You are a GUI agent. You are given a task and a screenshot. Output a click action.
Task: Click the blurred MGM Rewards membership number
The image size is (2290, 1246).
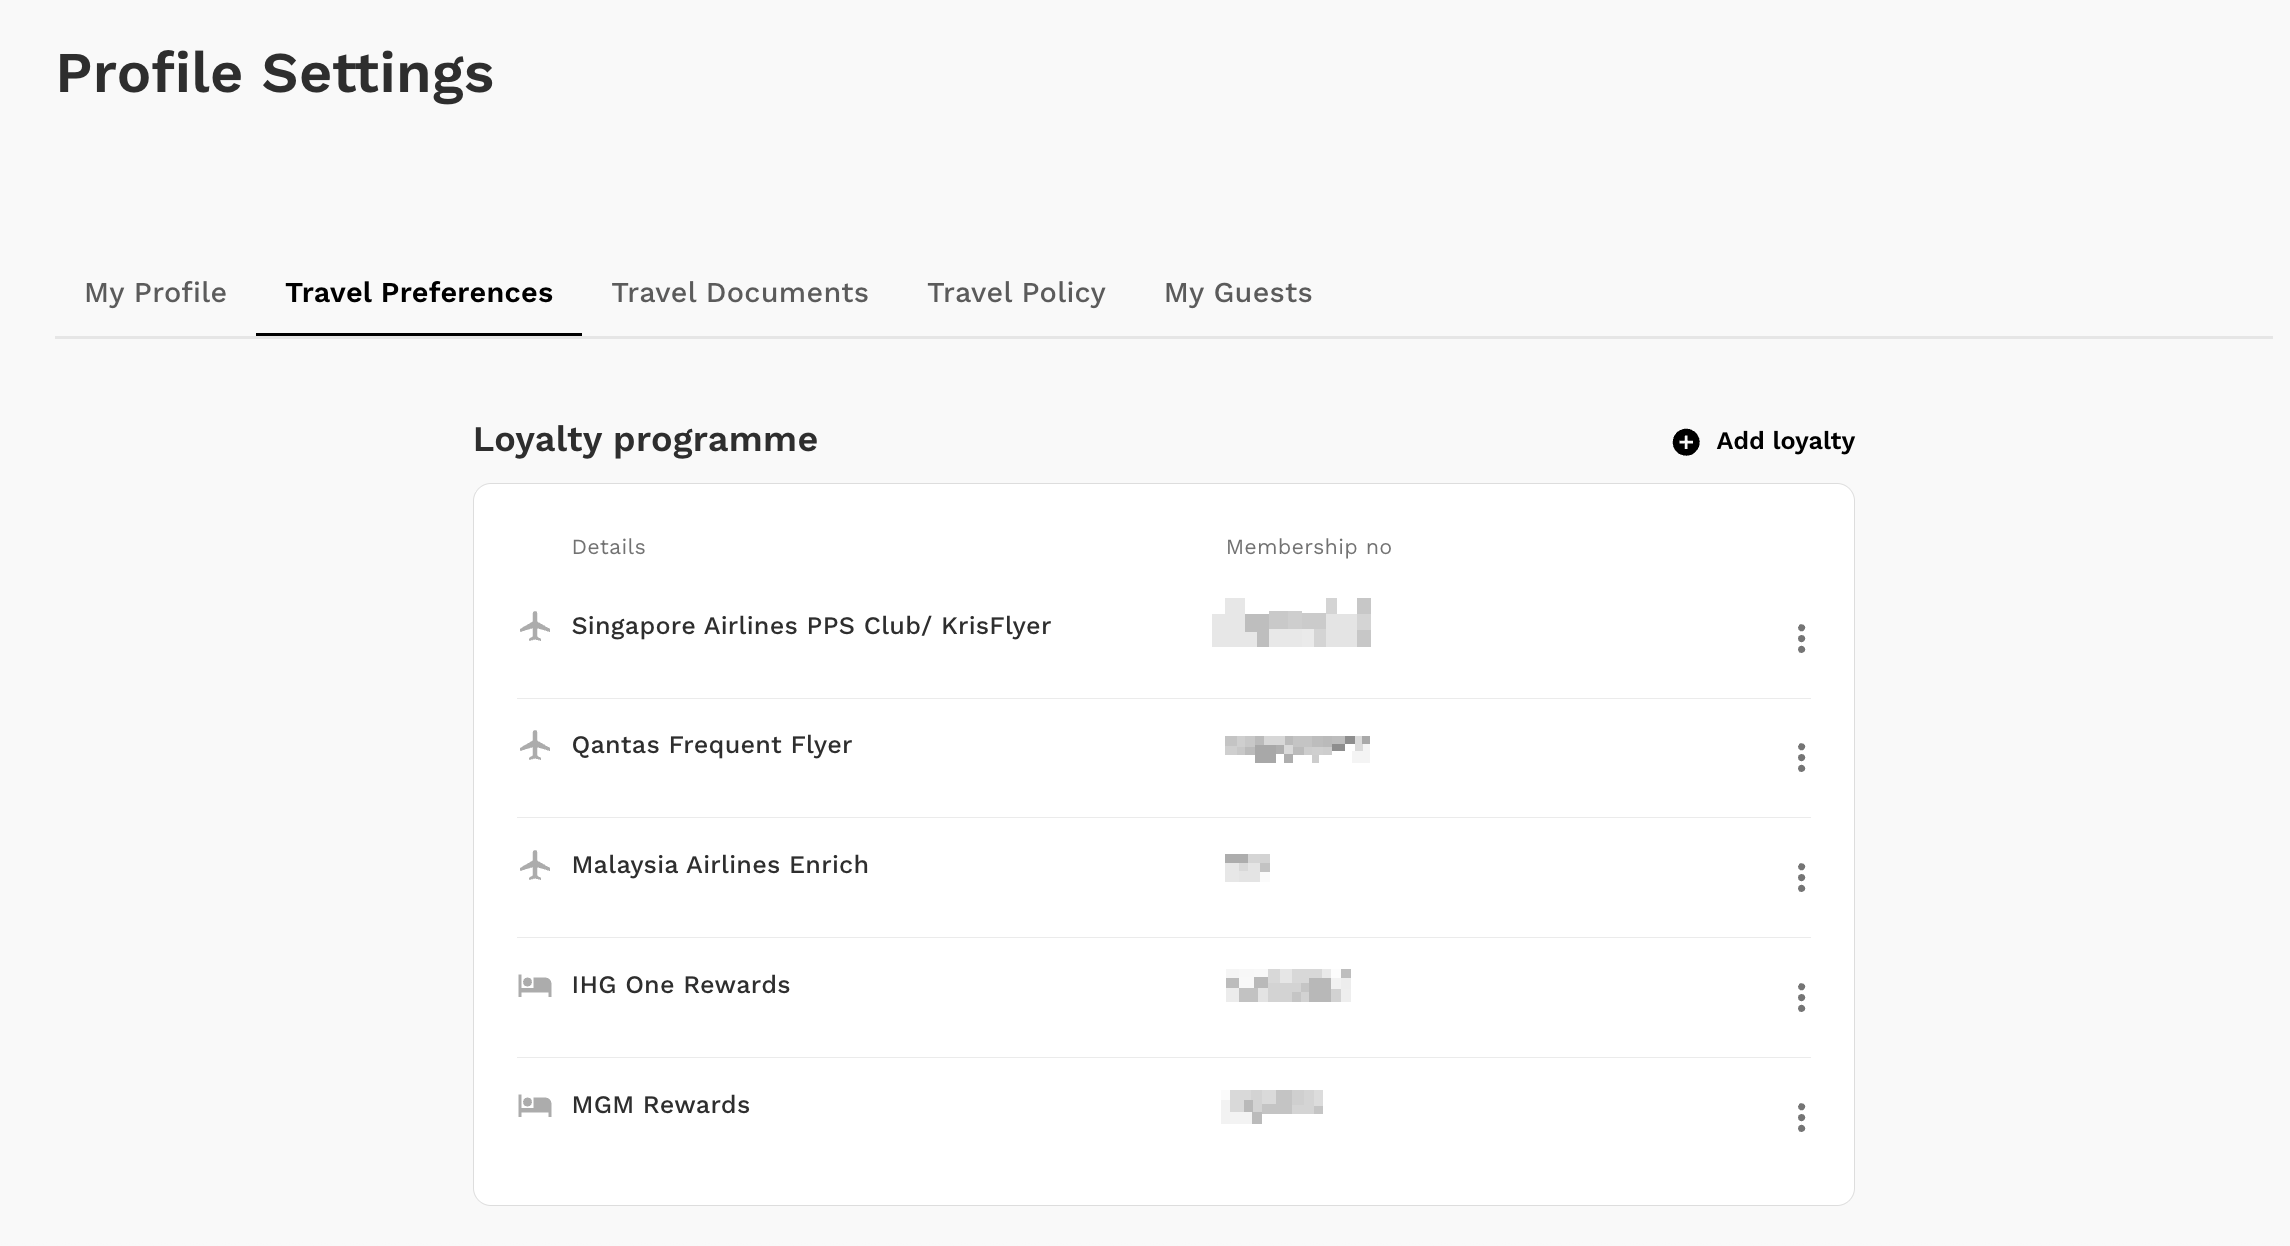tap(1272, 1106)
